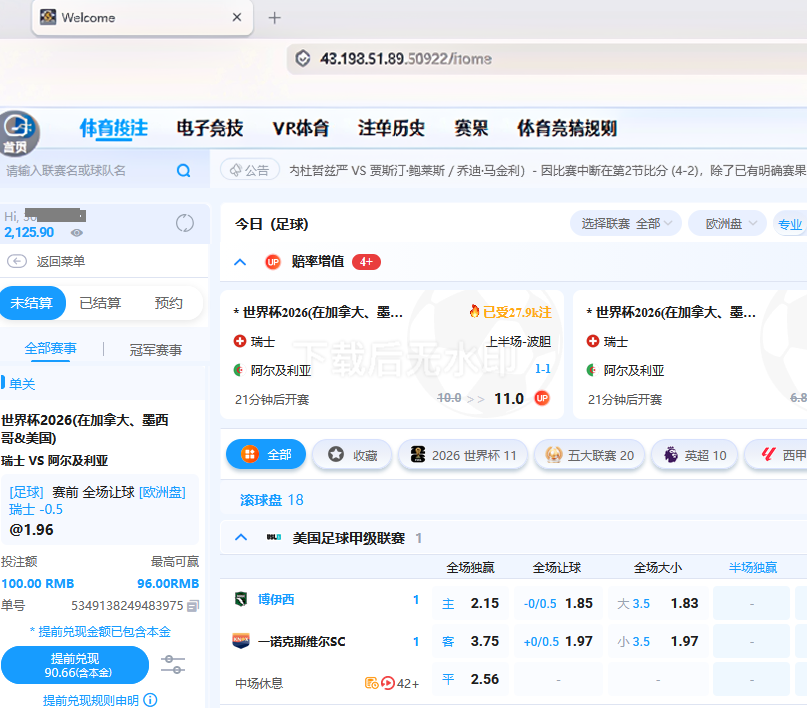Open the 注单历史 menu
This screenshot has height=708, width=807.
(x=392, y=128)
